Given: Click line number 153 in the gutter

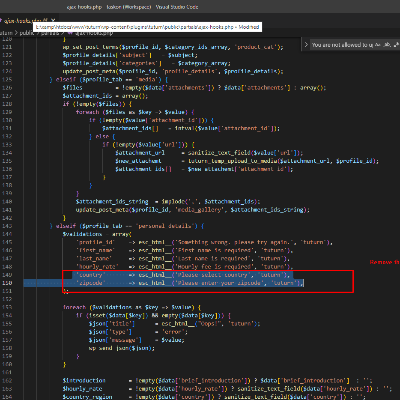Looking at the screenshot, I should coord(7,307).
